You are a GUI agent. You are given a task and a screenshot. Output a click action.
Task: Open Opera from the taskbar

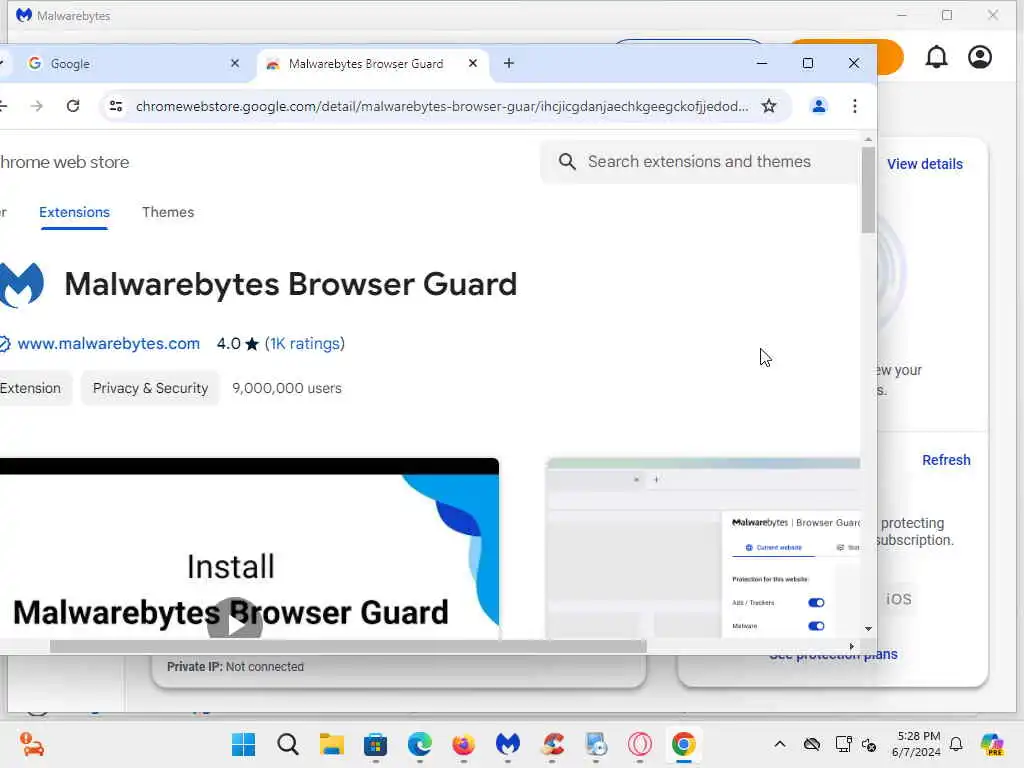coord(639,744)
